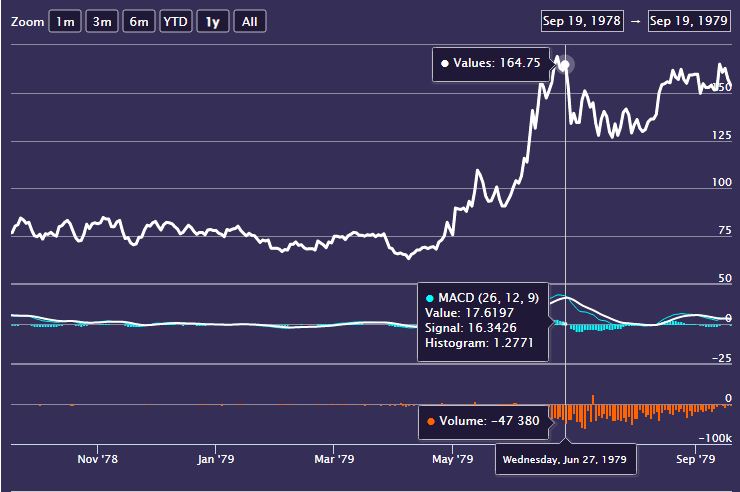Screen dimensions: 740x492
Task: Show All data range
Action: (x=249, y=22)
